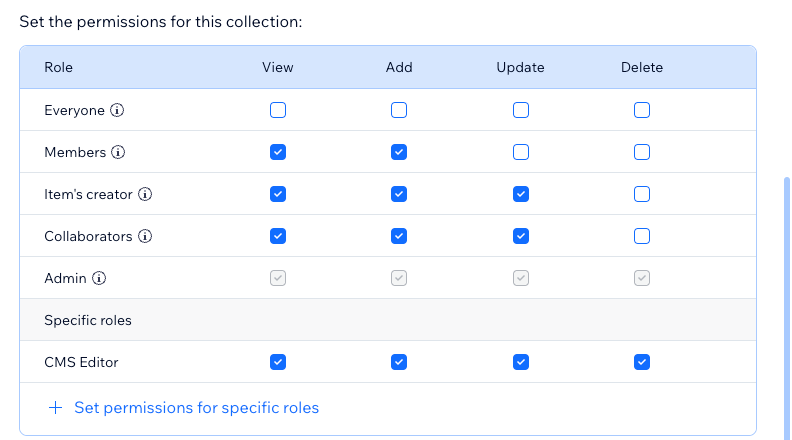Open the info icon next to Everyone
The width and height of the screenshot is (792, 440).
[x=117, y=110]
